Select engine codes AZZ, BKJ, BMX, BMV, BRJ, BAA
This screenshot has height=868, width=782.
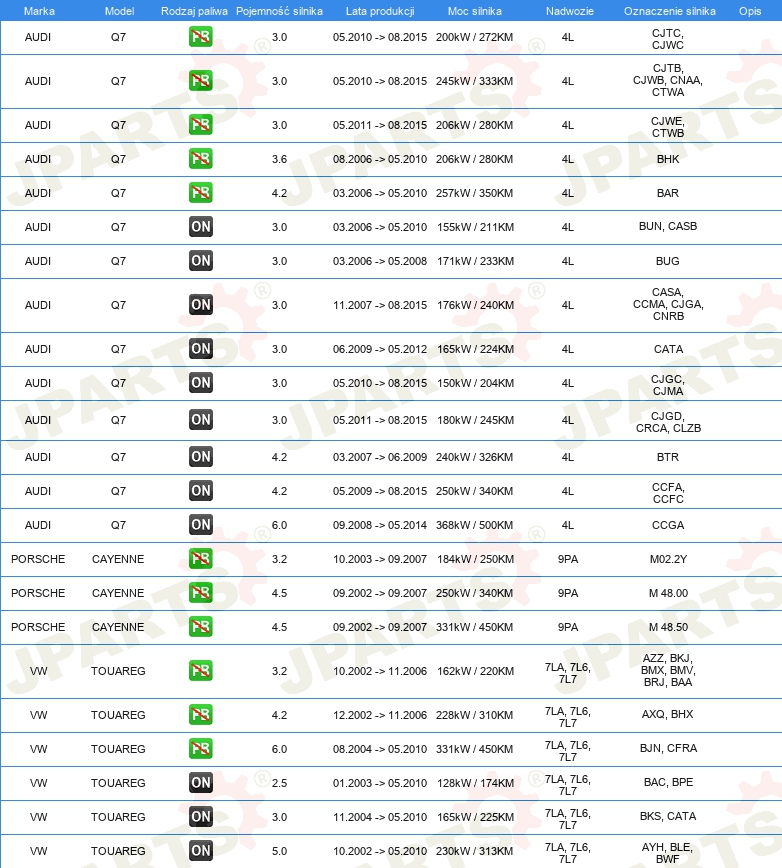tap(668, 670)
